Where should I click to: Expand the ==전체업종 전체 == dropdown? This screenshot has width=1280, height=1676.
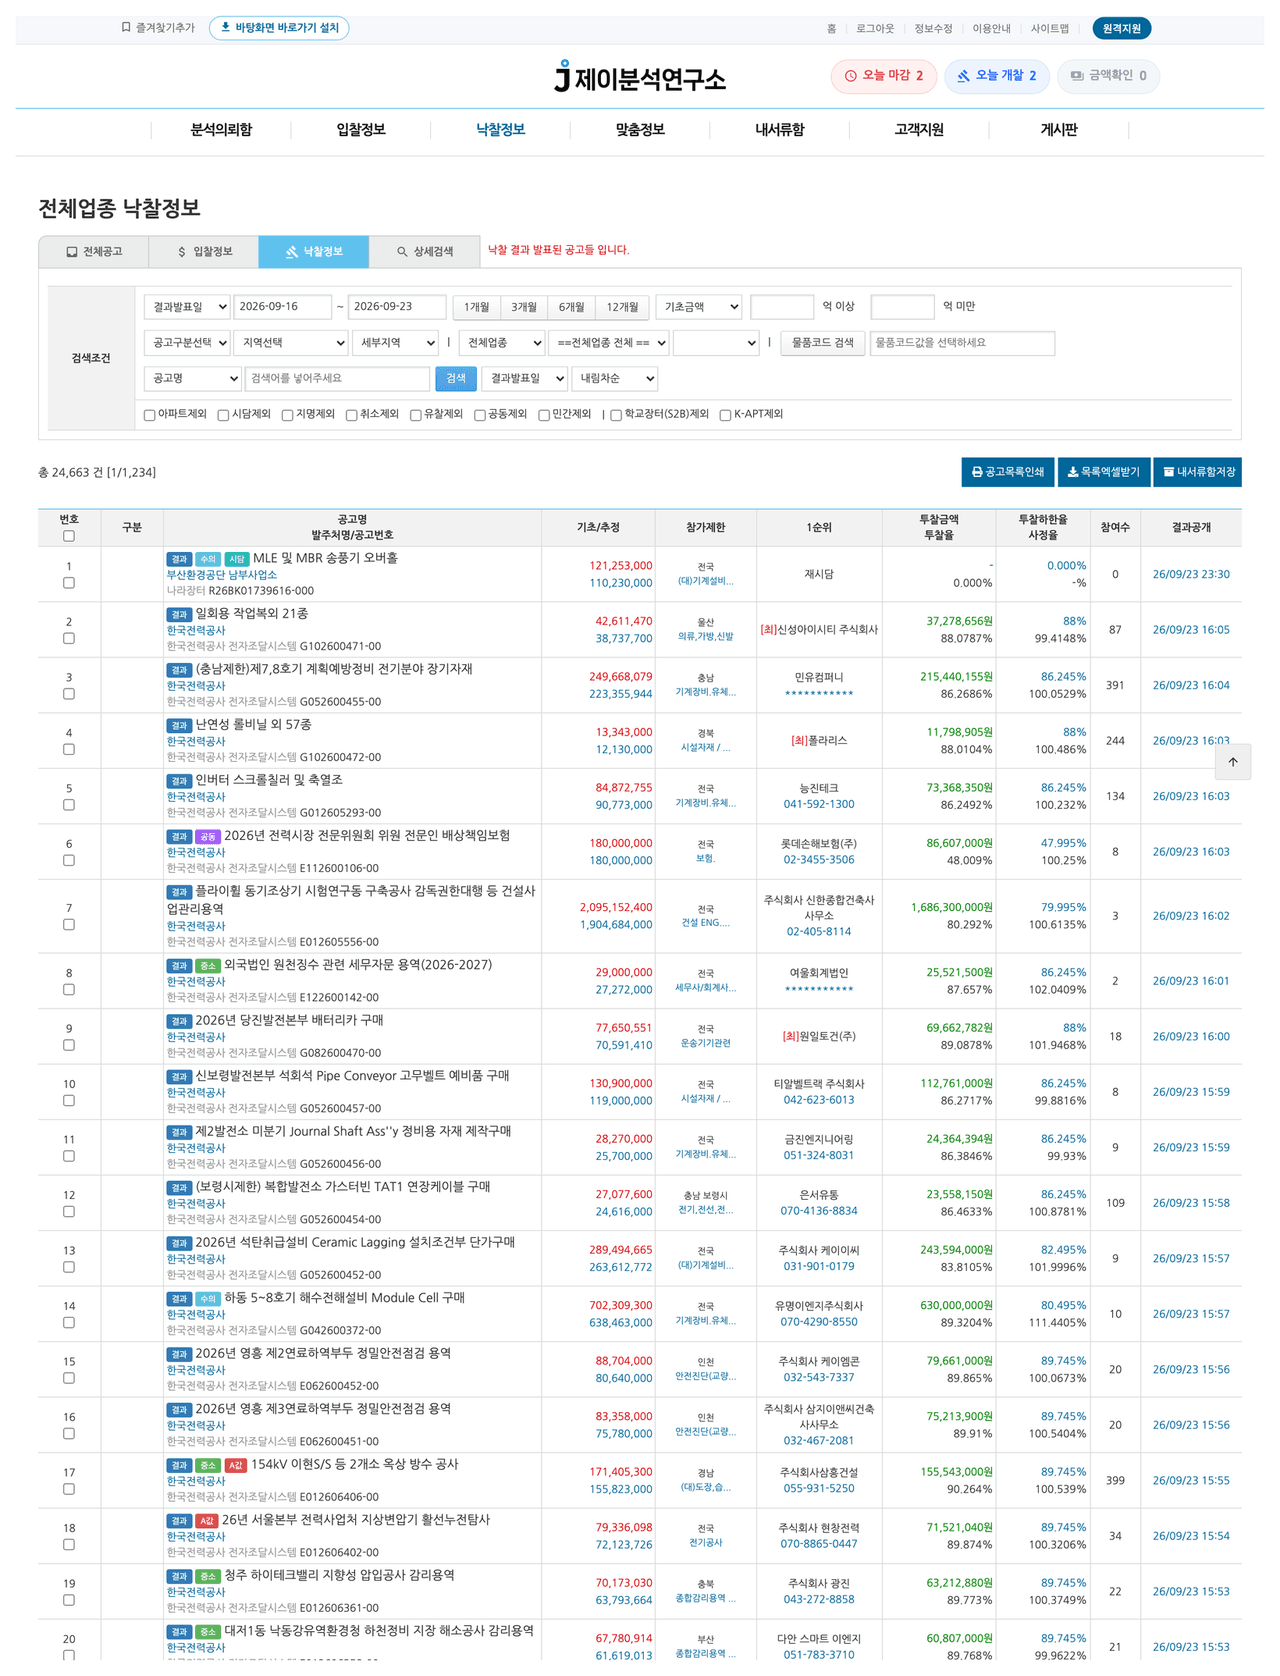609,343
